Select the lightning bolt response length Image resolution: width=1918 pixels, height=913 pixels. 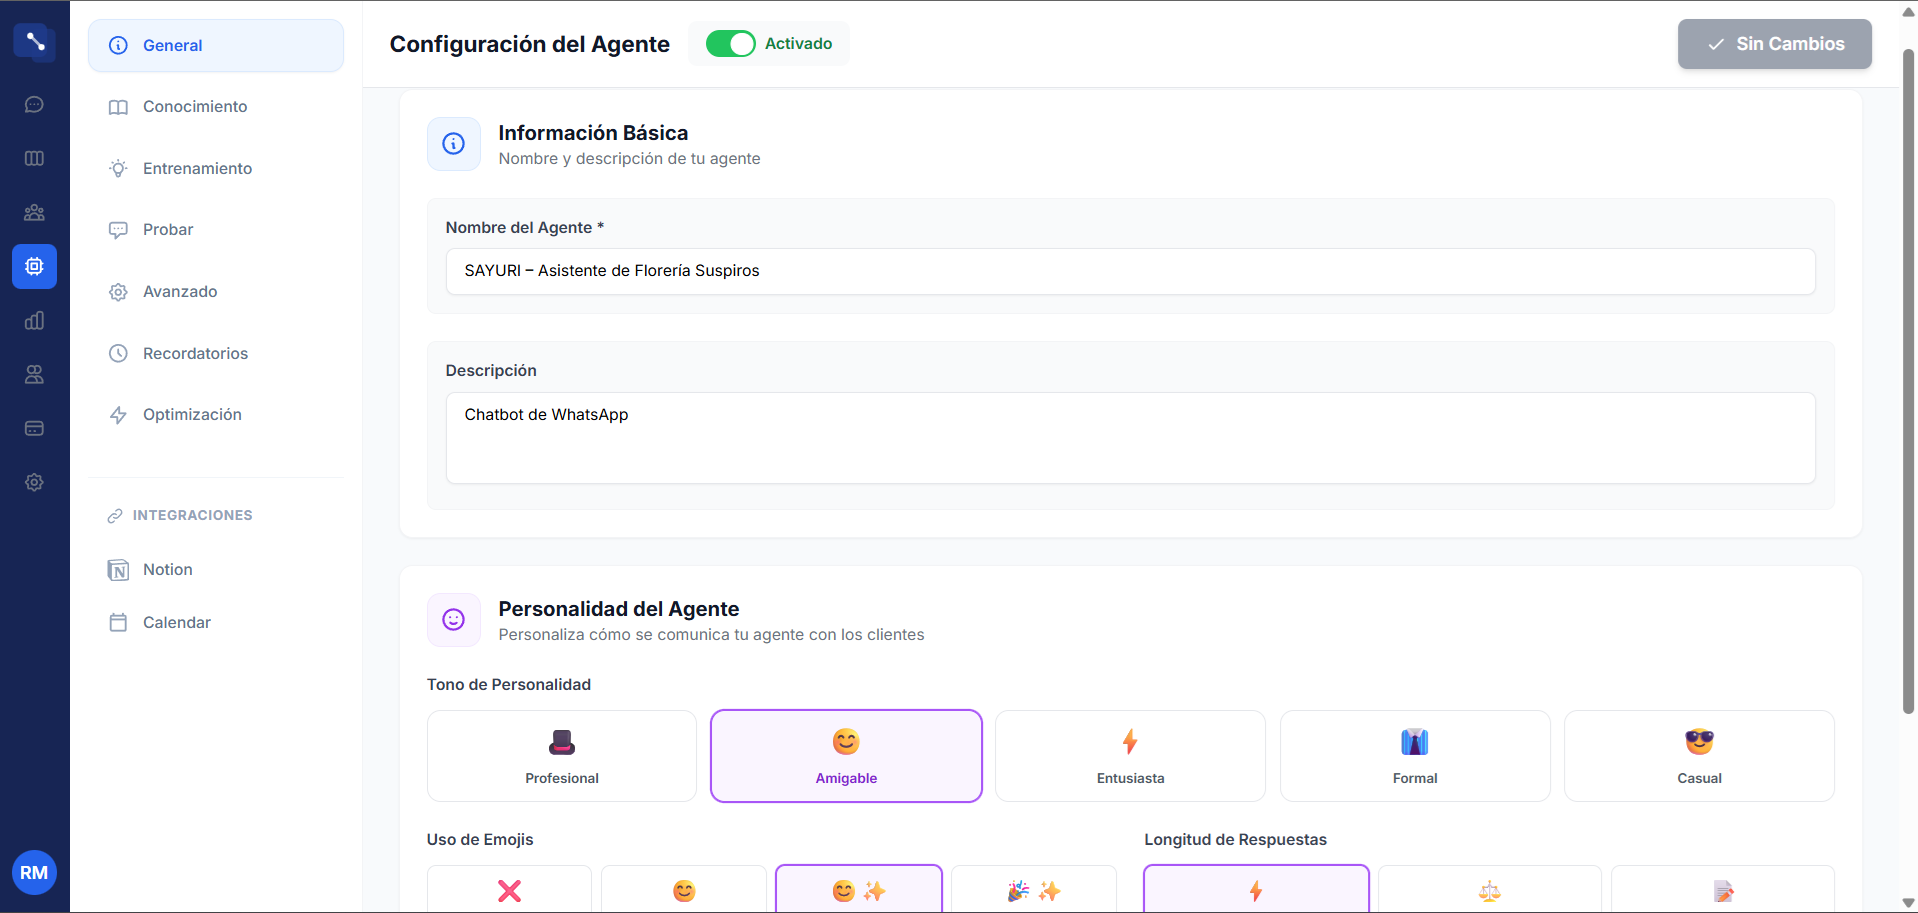(x=1255, y=890)
